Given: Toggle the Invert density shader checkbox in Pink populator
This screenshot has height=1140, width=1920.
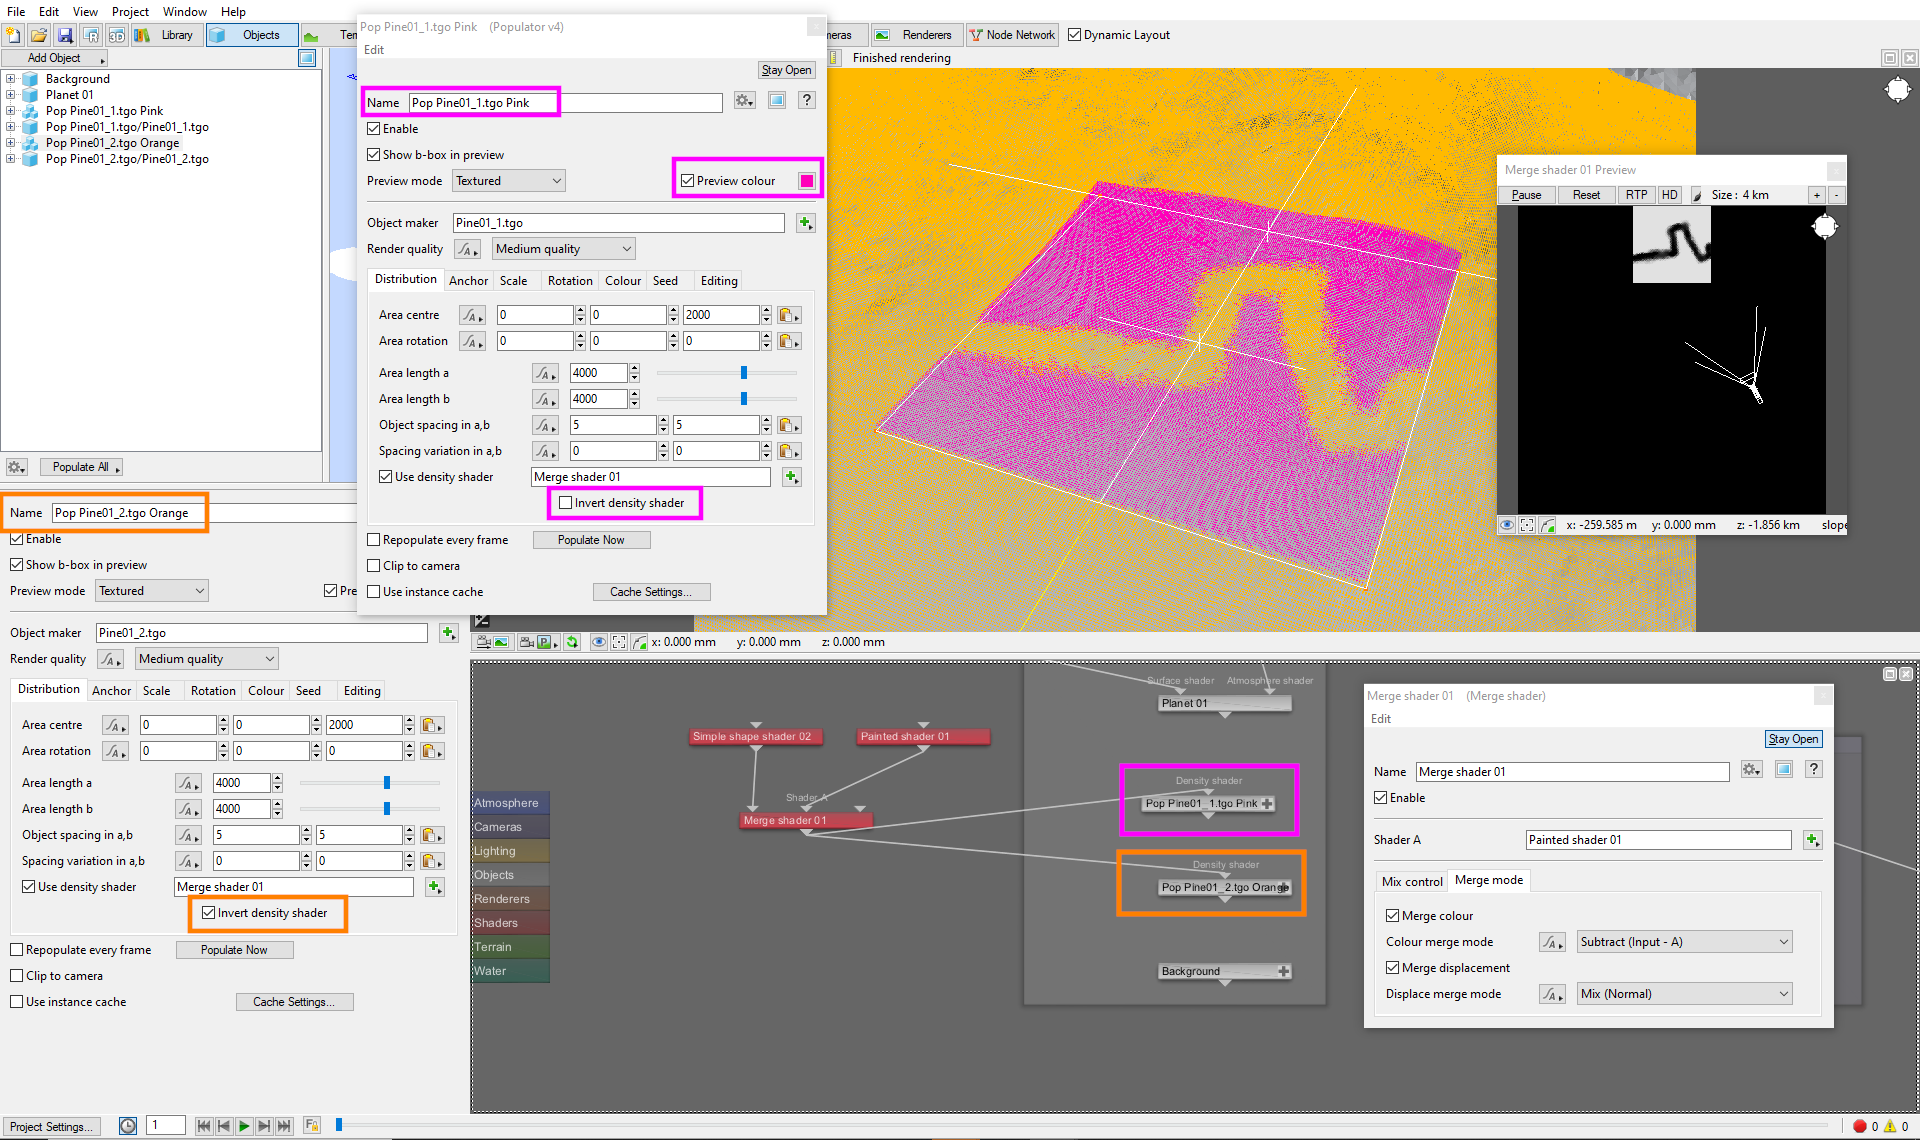Looking at the screenshot, I should 566,503.
